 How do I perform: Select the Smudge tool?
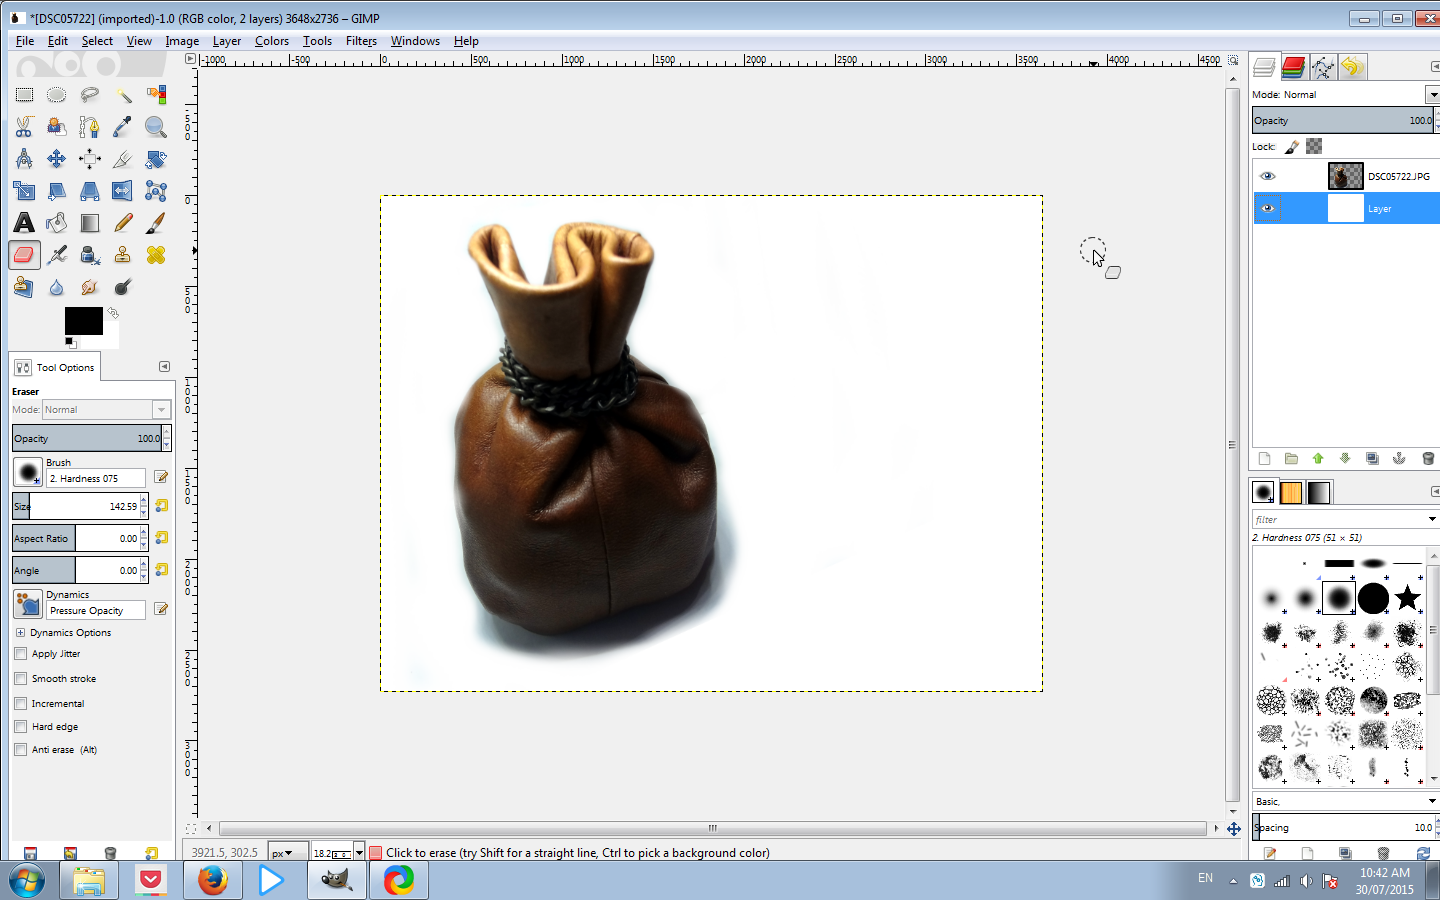[x=90, y=287]
